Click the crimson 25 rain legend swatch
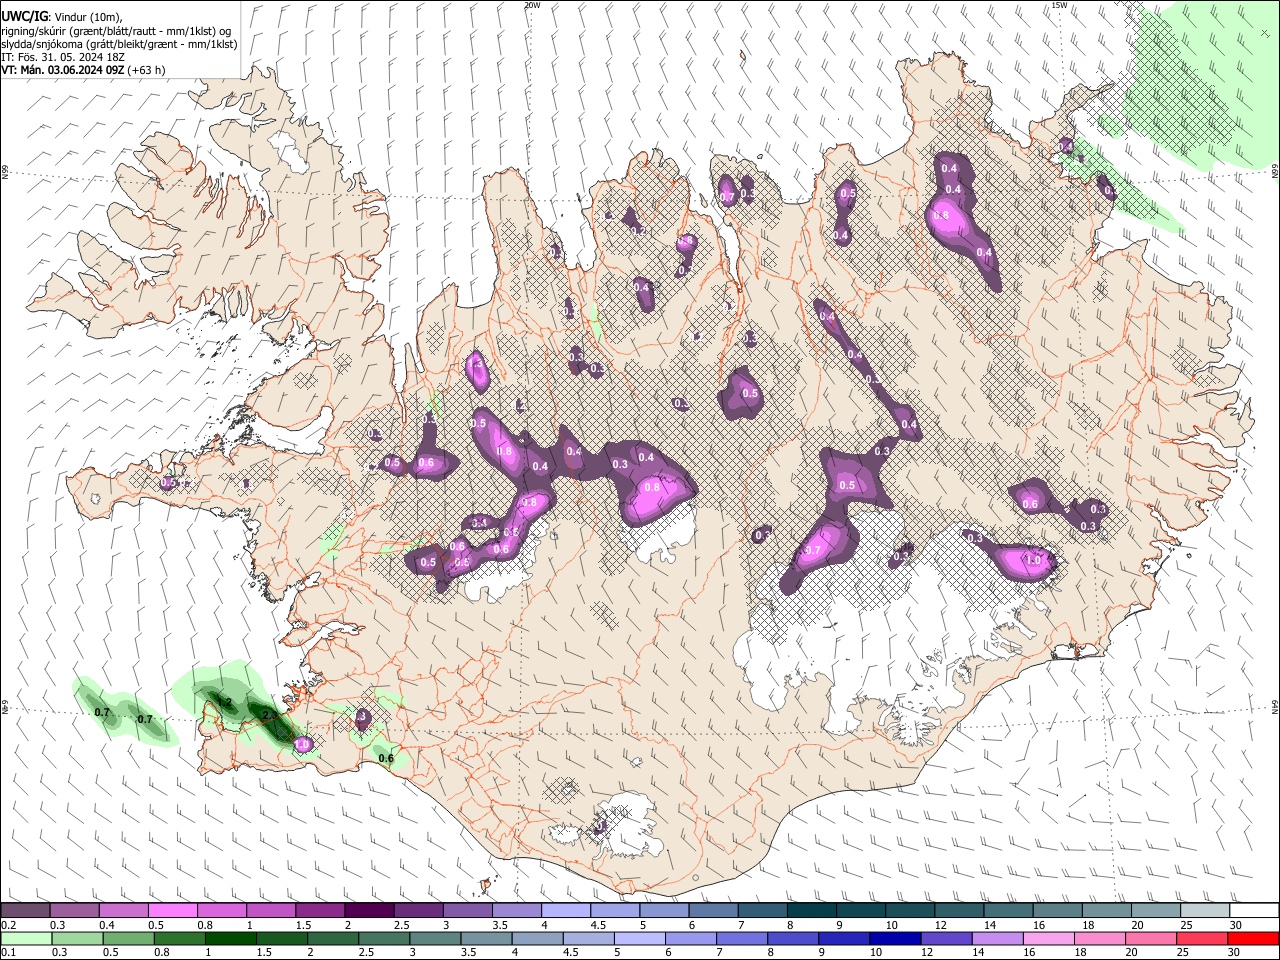Image resolution: width=1280 pixels, height=960 pixels. click(x=1201, y=939)
